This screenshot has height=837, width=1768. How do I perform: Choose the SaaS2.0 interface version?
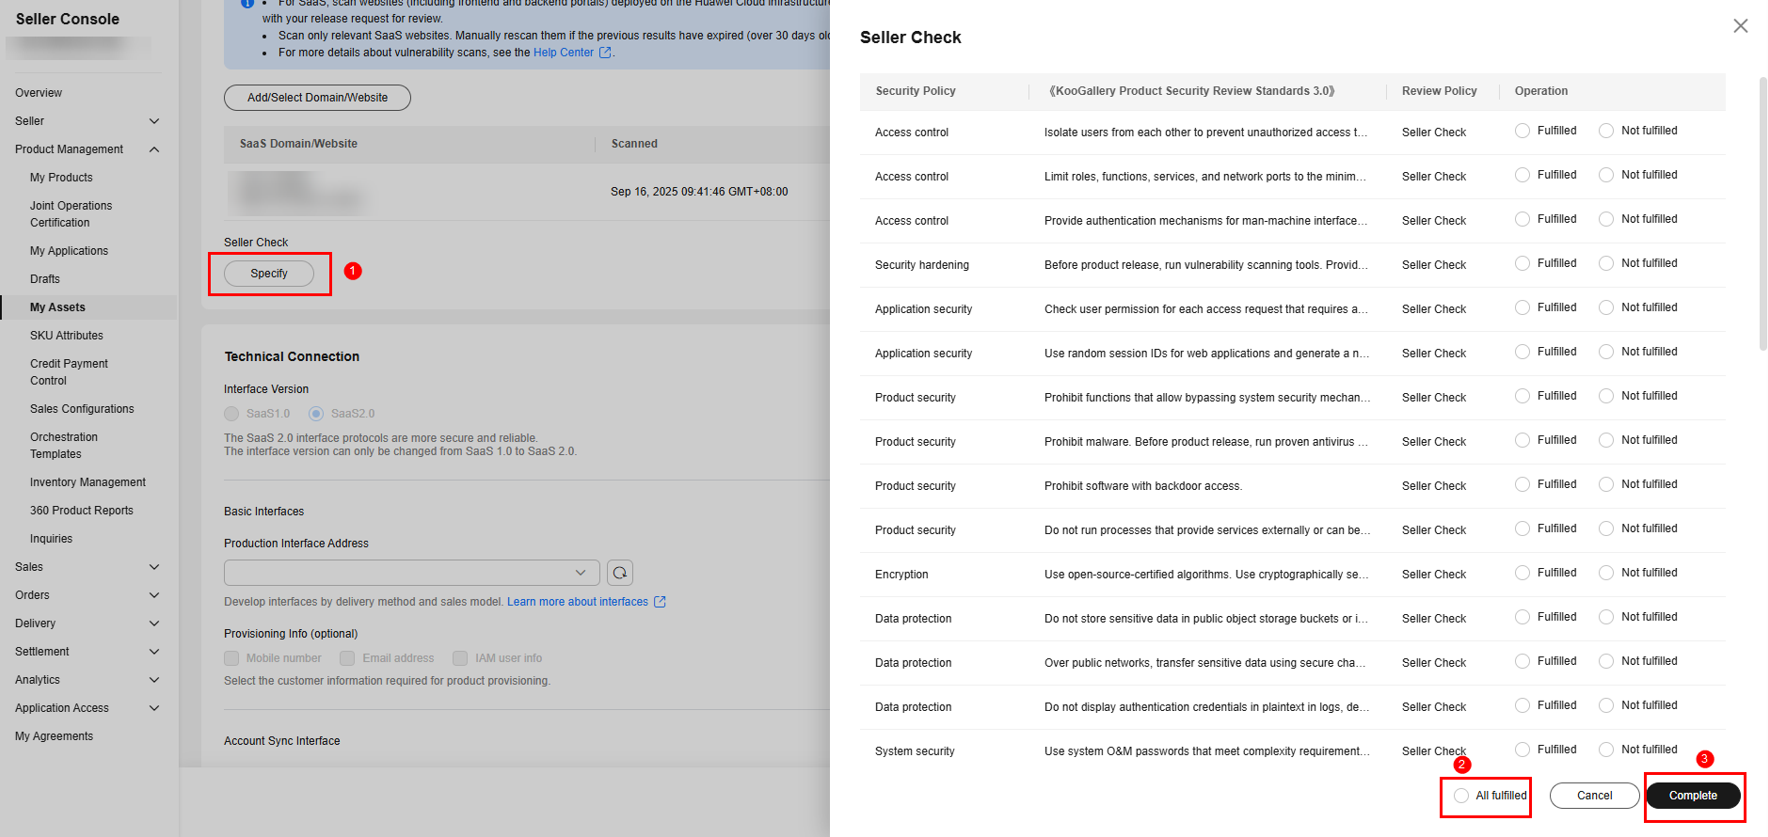click(x=316, y=414)
